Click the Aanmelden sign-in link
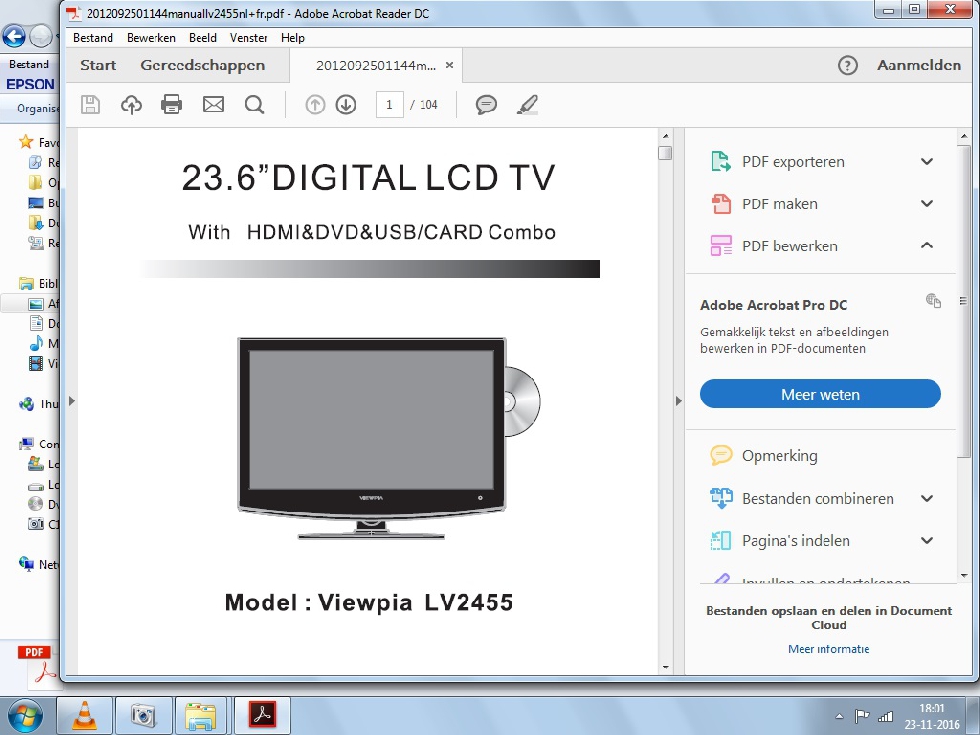 (x=919, y=65)
